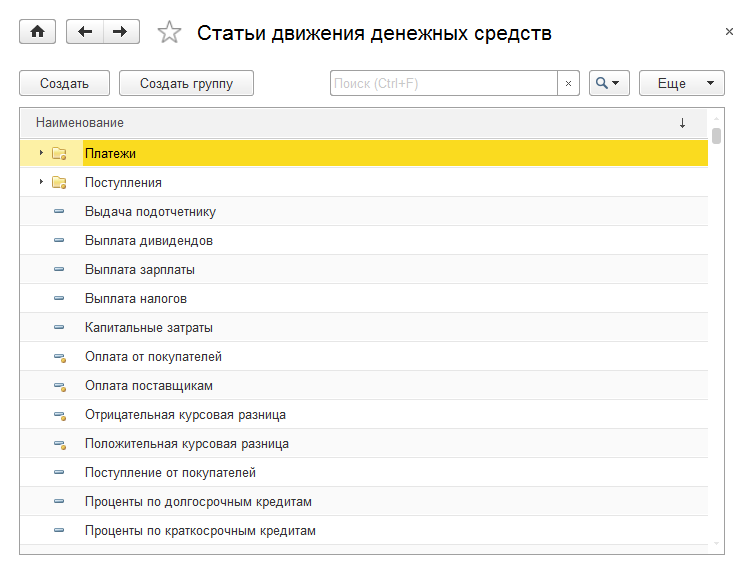Add page to favorites with star
The height and width of the screenshot is (569, 751).
tap(170, 33)
